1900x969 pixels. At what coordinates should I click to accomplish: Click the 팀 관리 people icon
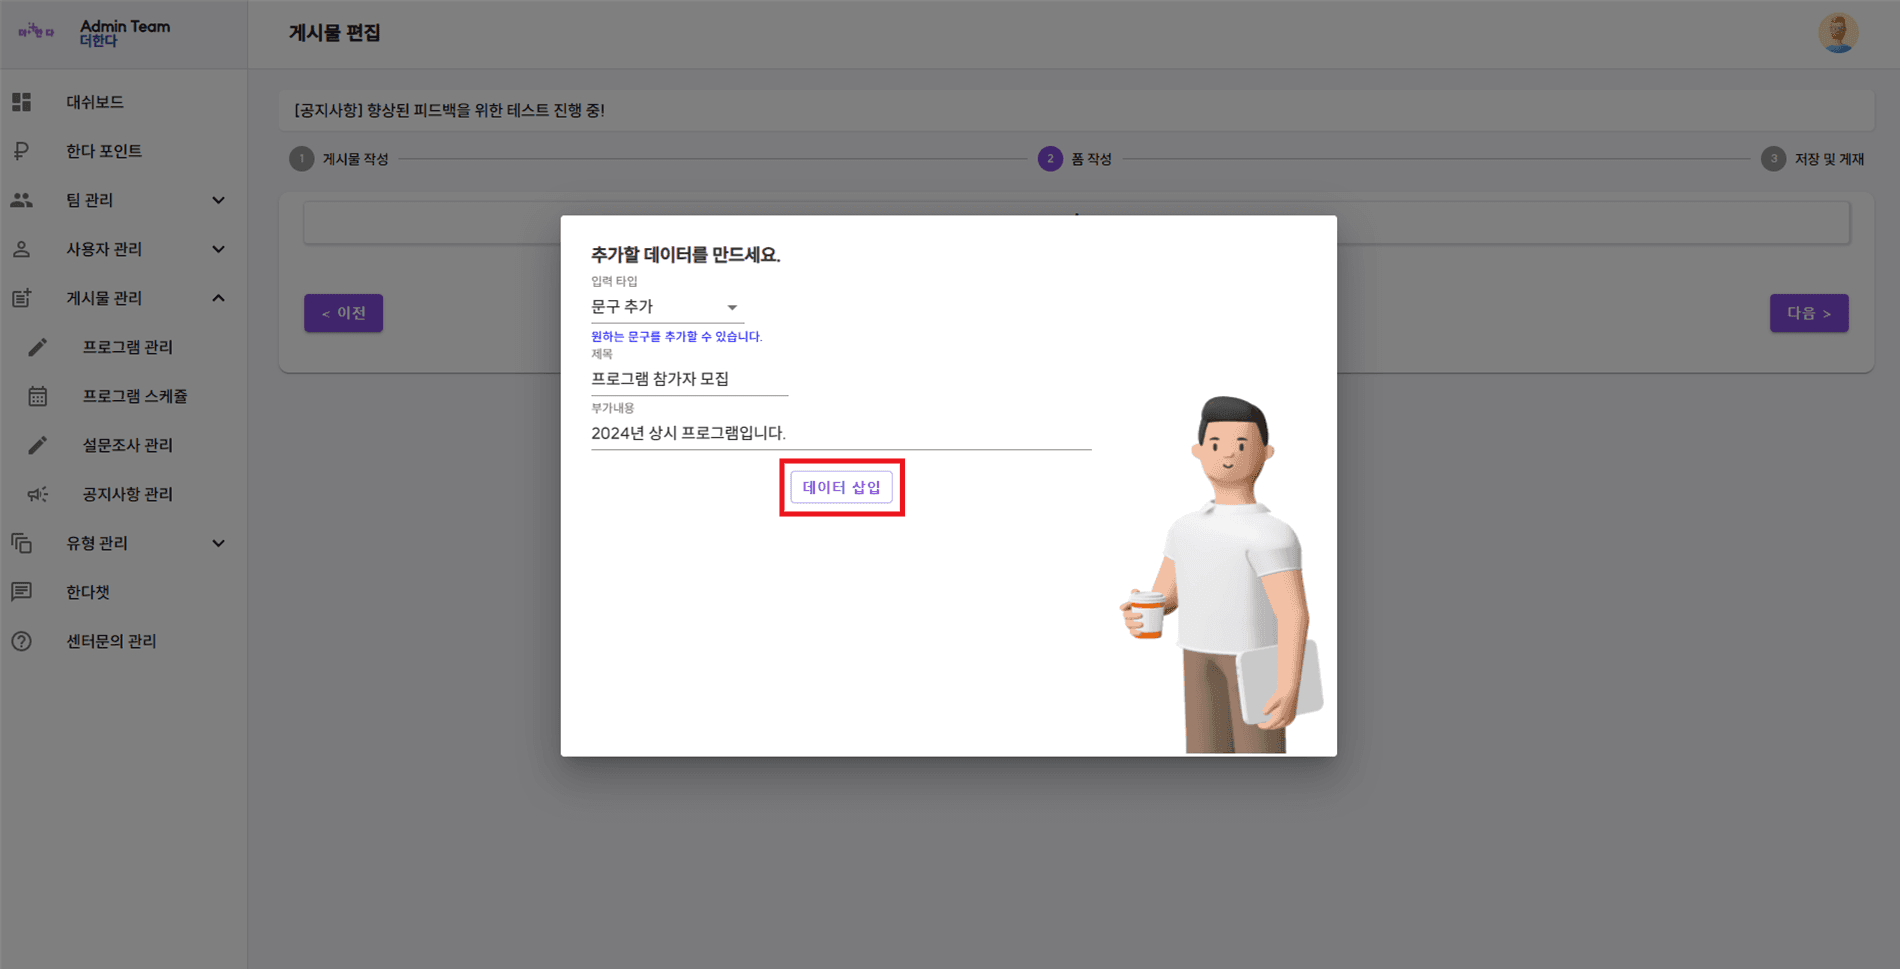[22, 200]
